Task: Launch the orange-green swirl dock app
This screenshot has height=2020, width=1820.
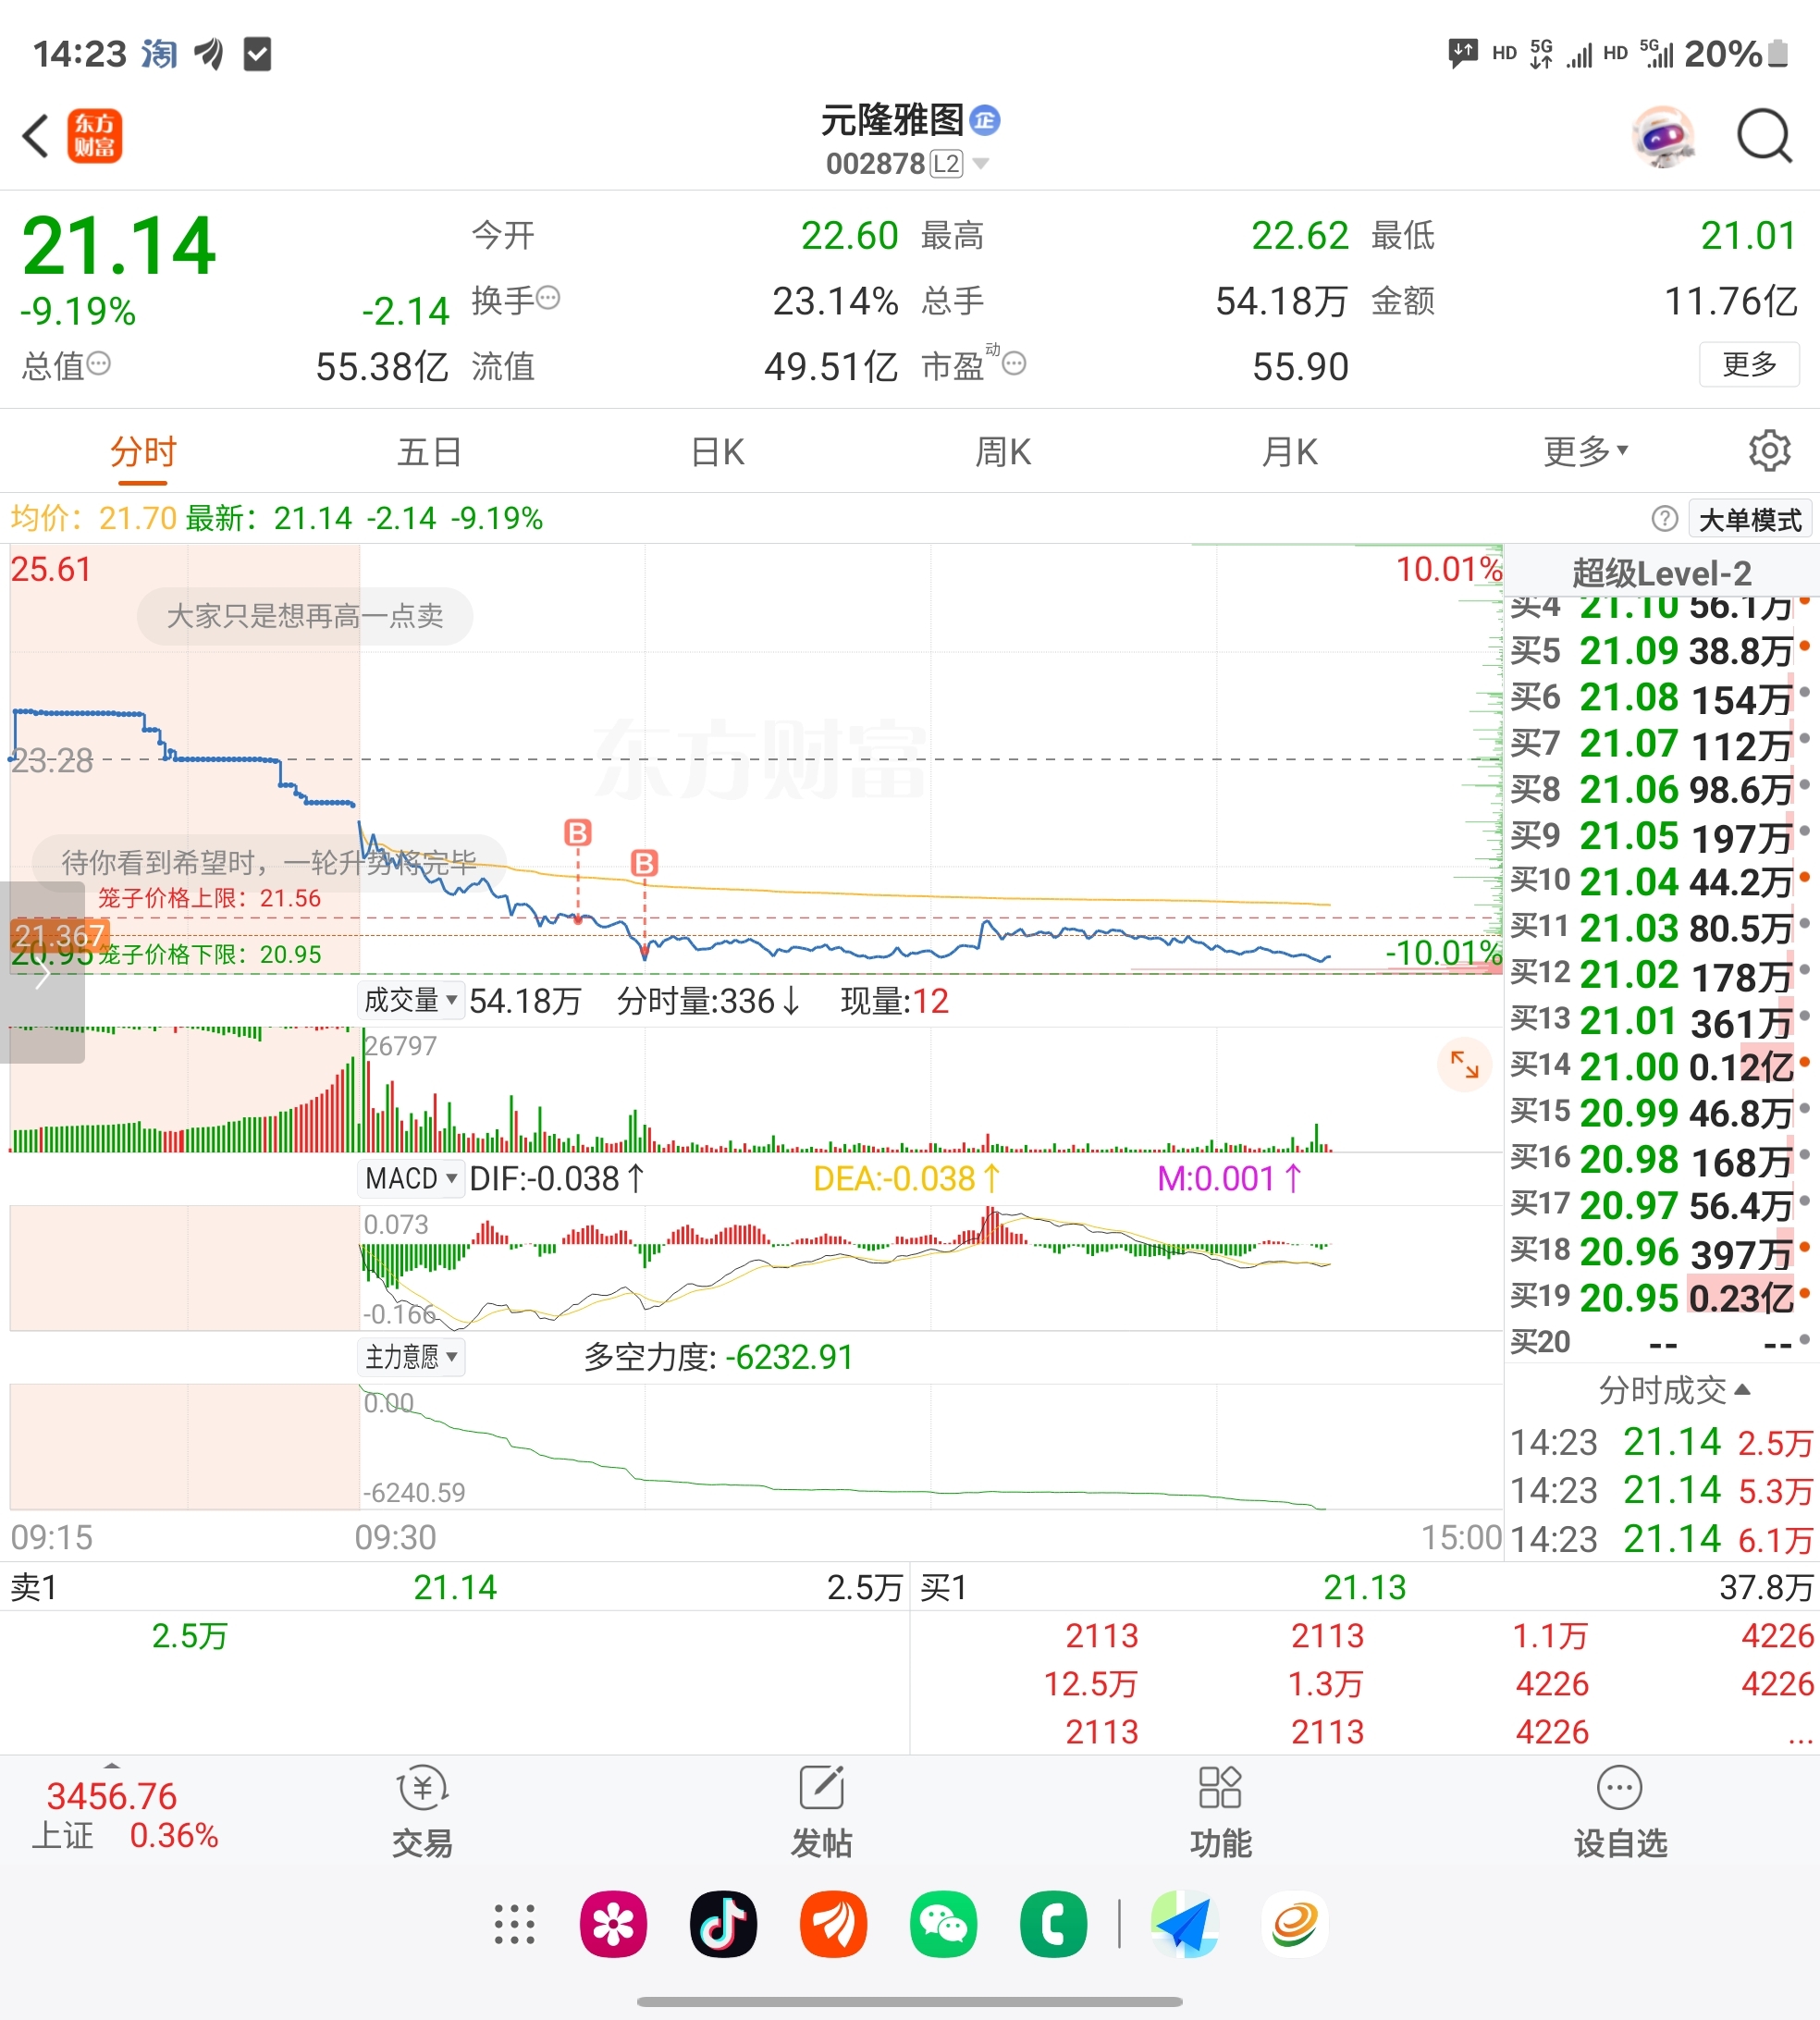Action: click(x=1294, y=1925)
